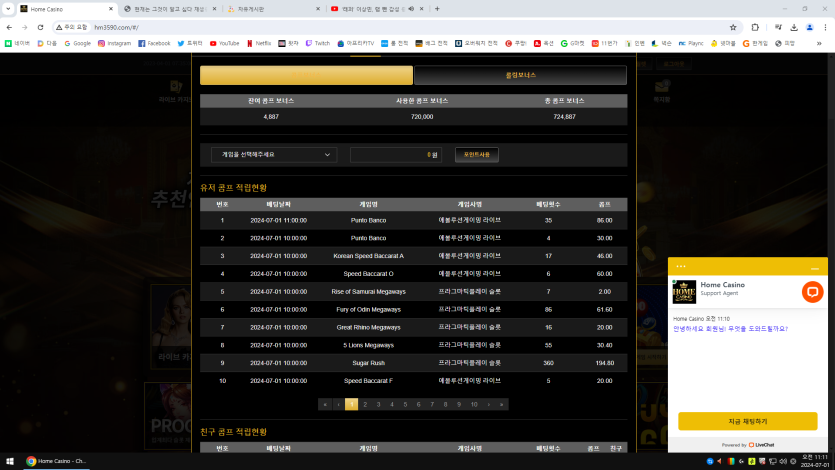The width and height of the screenshot is (835, 470).
Task: Switch to the Home Casino tab
Action: [67, 9]
